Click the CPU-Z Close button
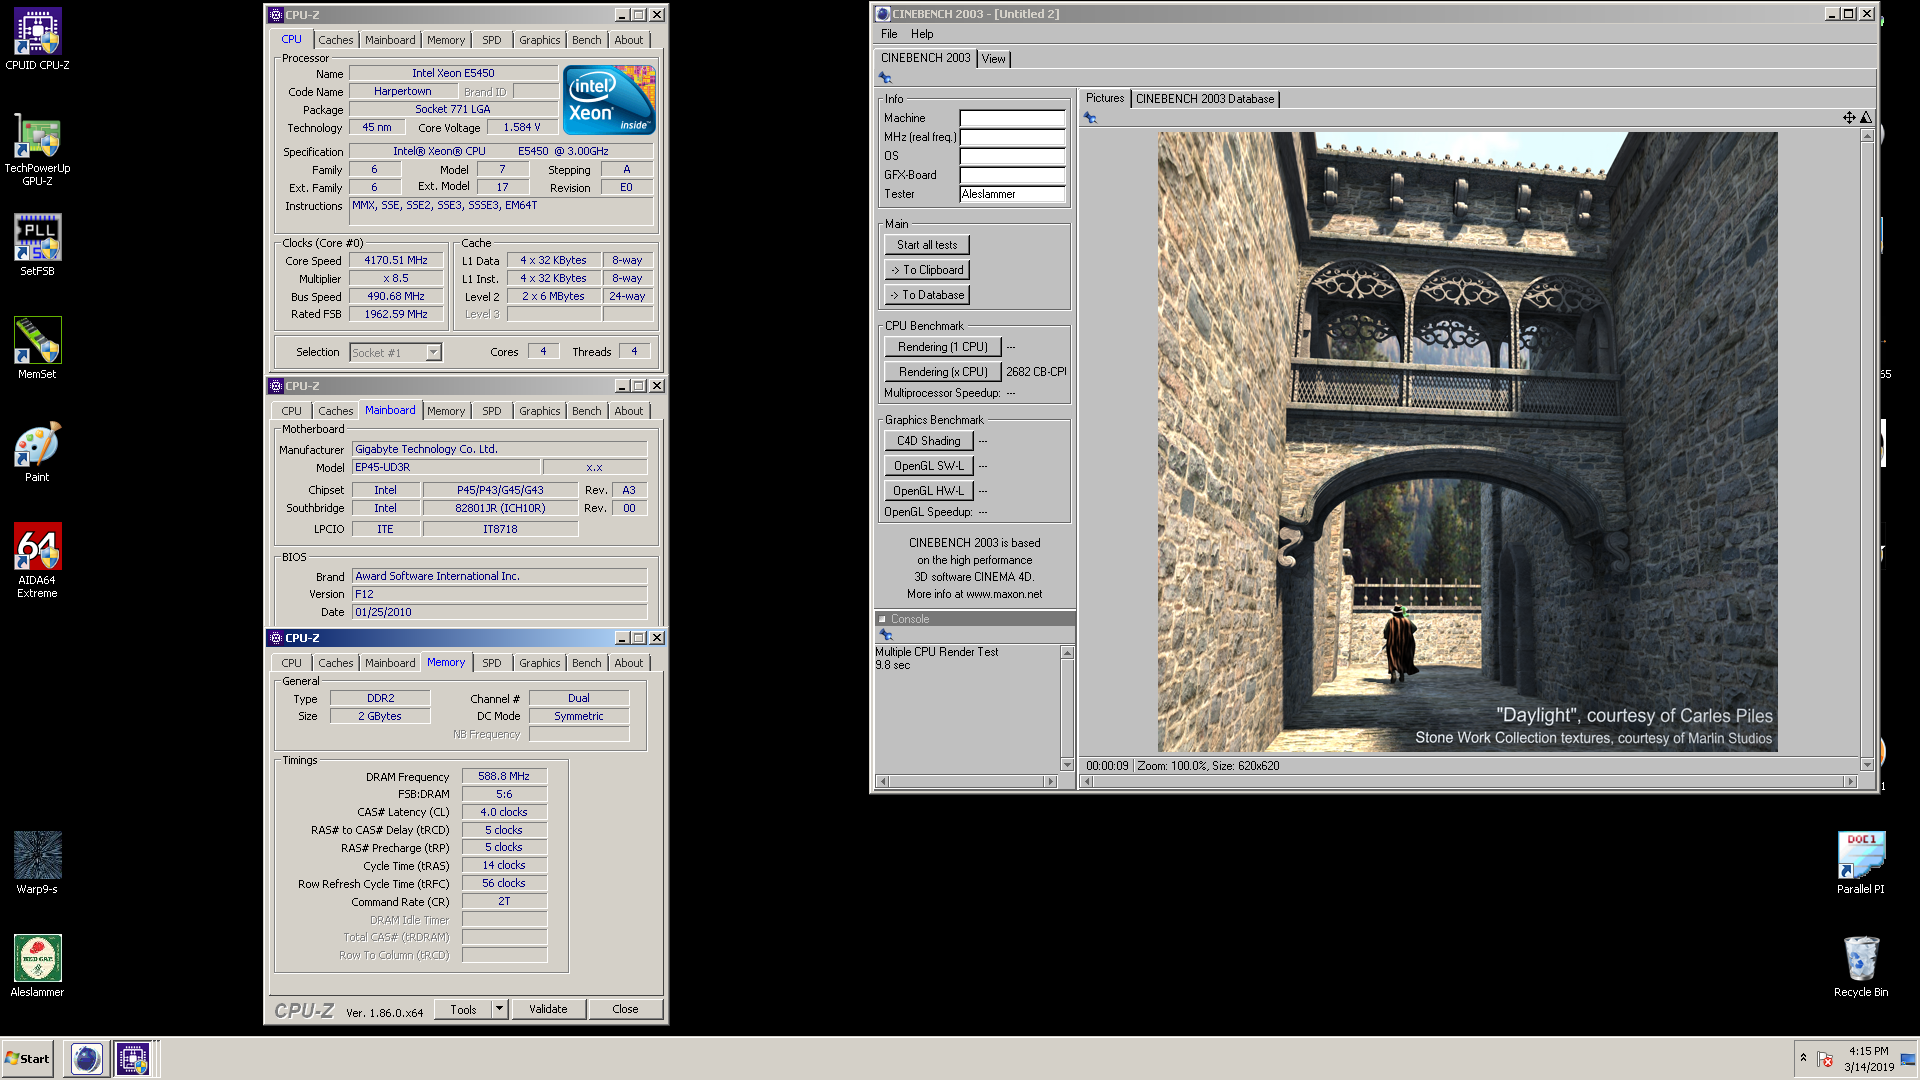 click(625, 1009)
